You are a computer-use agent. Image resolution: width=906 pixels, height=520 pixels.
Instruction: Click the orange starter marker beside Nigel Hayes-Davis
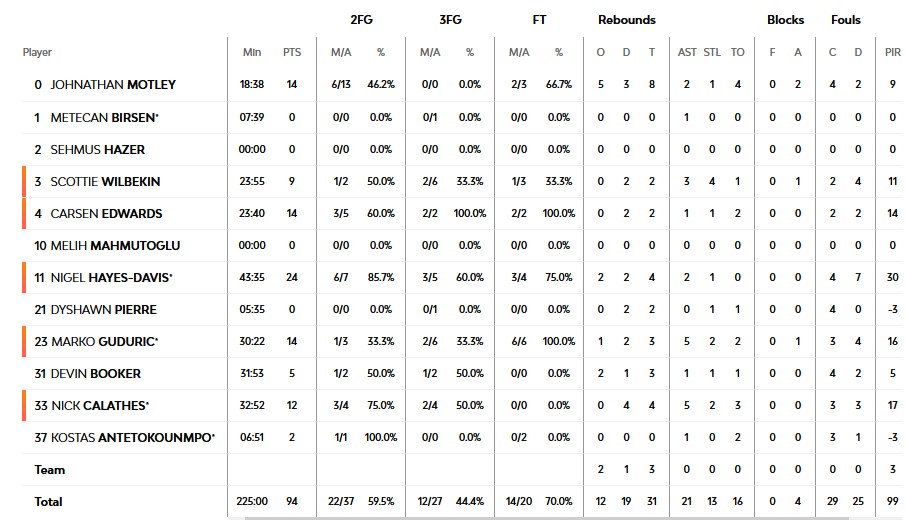coord(23,277)
